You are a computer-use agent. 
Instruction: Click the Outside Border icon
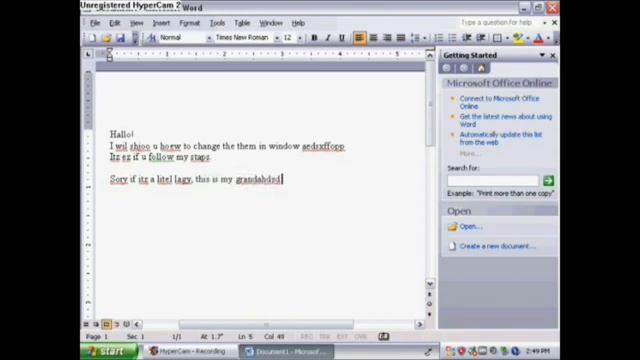[x=497, y=38]
